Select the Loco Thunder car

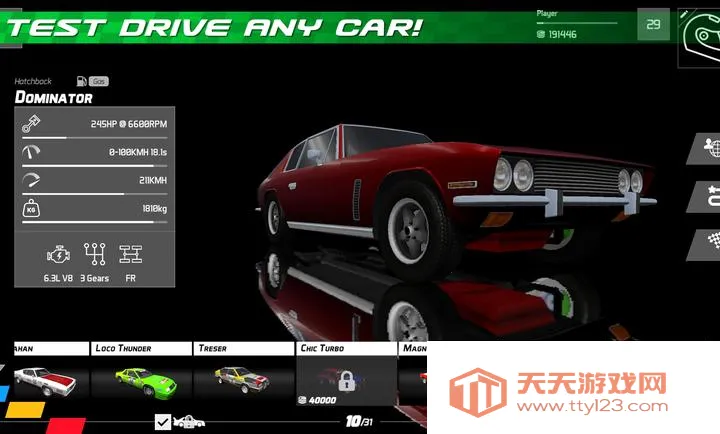pos(140,378)
